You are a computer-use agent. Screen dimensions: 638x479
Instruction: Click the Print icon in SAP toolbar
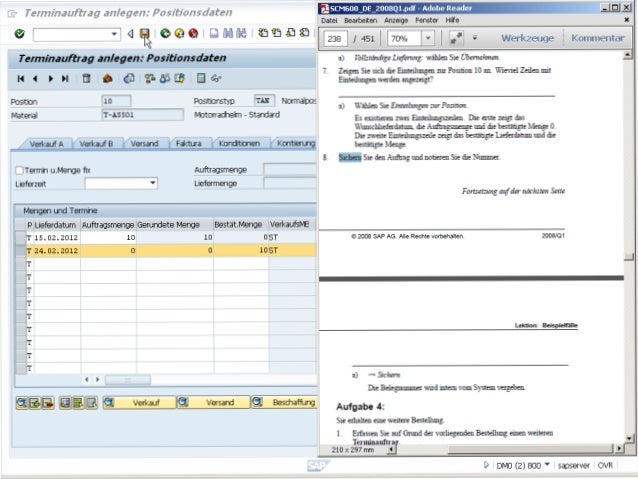coord(214,33)
